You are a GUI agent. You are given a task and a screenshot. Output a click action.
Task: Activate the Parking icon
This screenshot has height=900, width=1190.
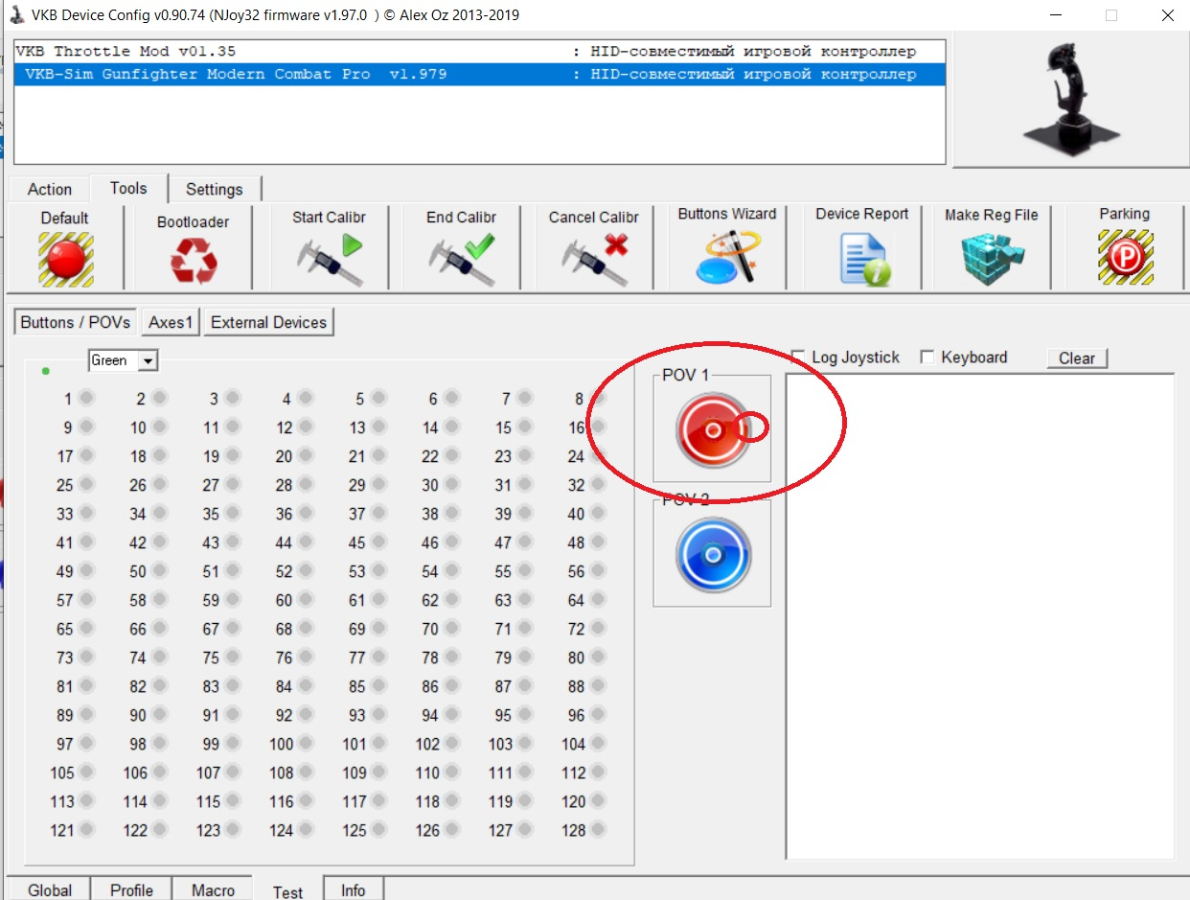coord(1124,258)
